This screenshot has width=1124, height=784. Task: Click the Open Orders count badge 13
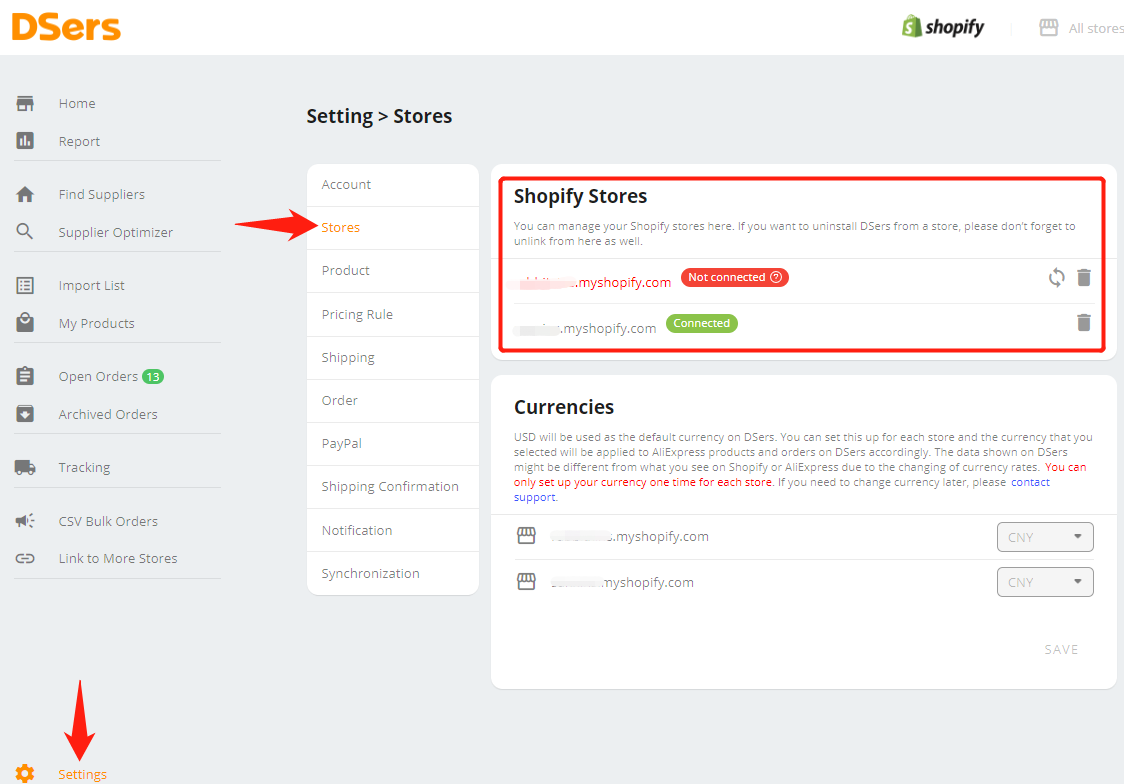[x=153, y=376]
